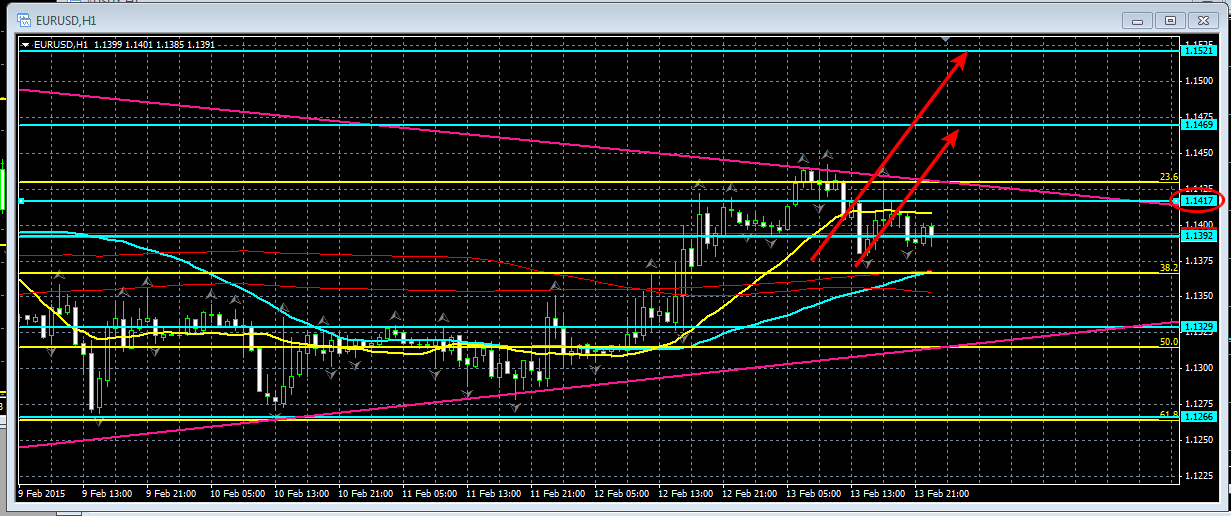
Task: Click the 11 Feb 21:00 time label
Action: [557, 494]
